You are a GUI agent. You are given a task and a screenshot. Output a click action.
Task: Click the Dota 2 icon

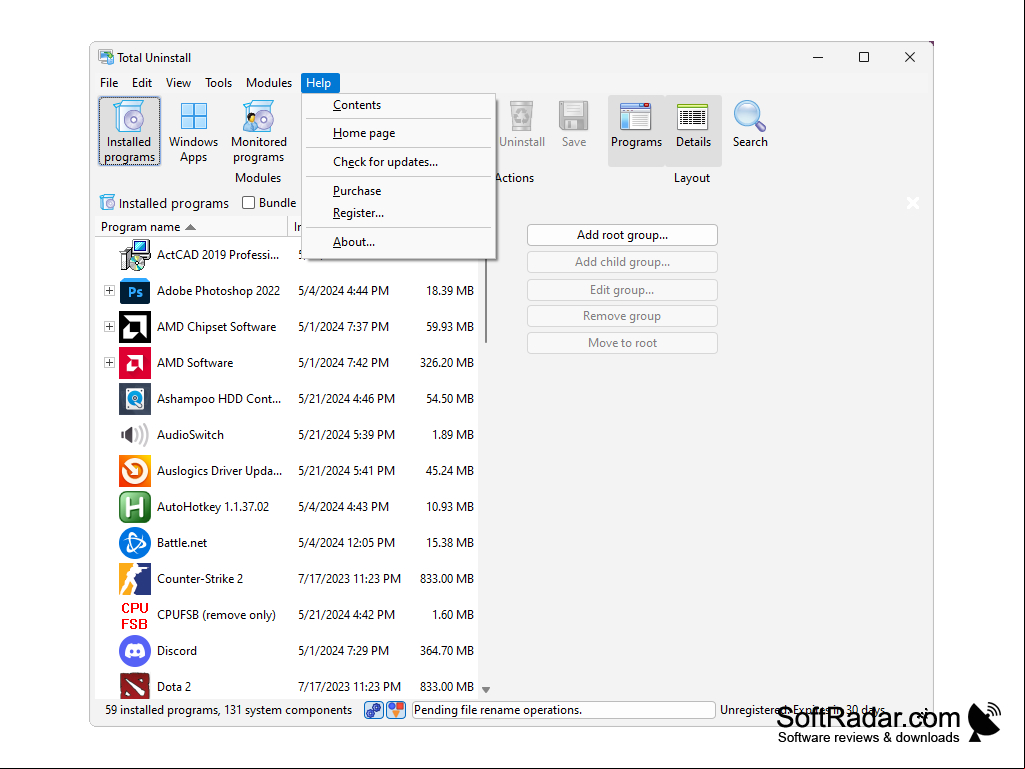click(135, 685)
